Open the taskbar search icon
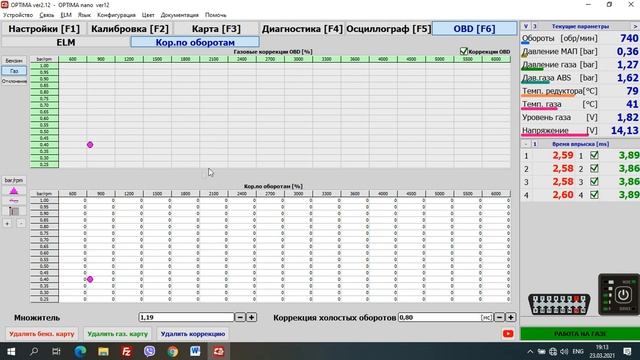Screen dimensions: 640x360 coord(34,351)
